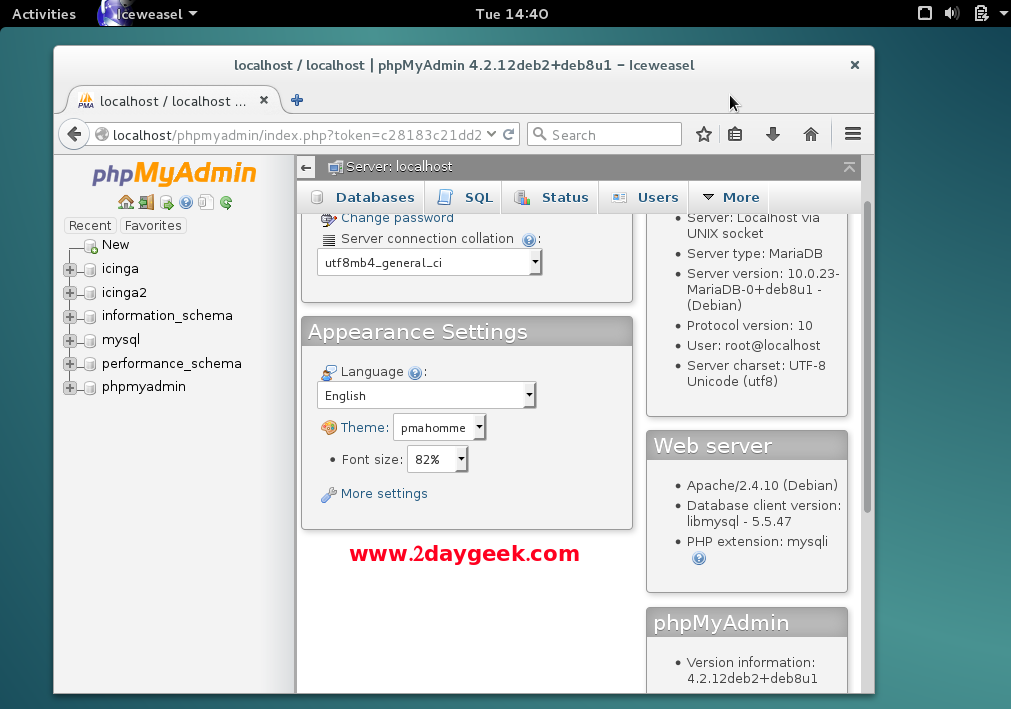The height and width of the screenshot is (709, 1011).
Task: Click the phpMyAdmin logo
Action: [174, 173]
